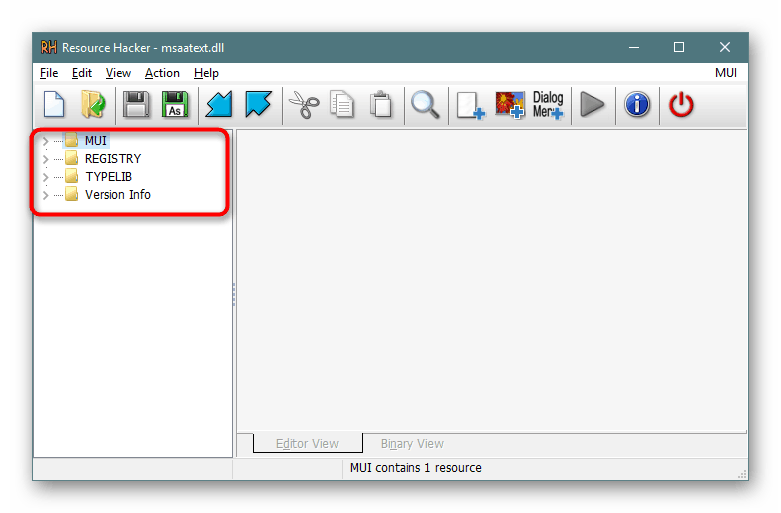
Task: Click the resize grip in status bar corner
Action: [x=742, y=474]
